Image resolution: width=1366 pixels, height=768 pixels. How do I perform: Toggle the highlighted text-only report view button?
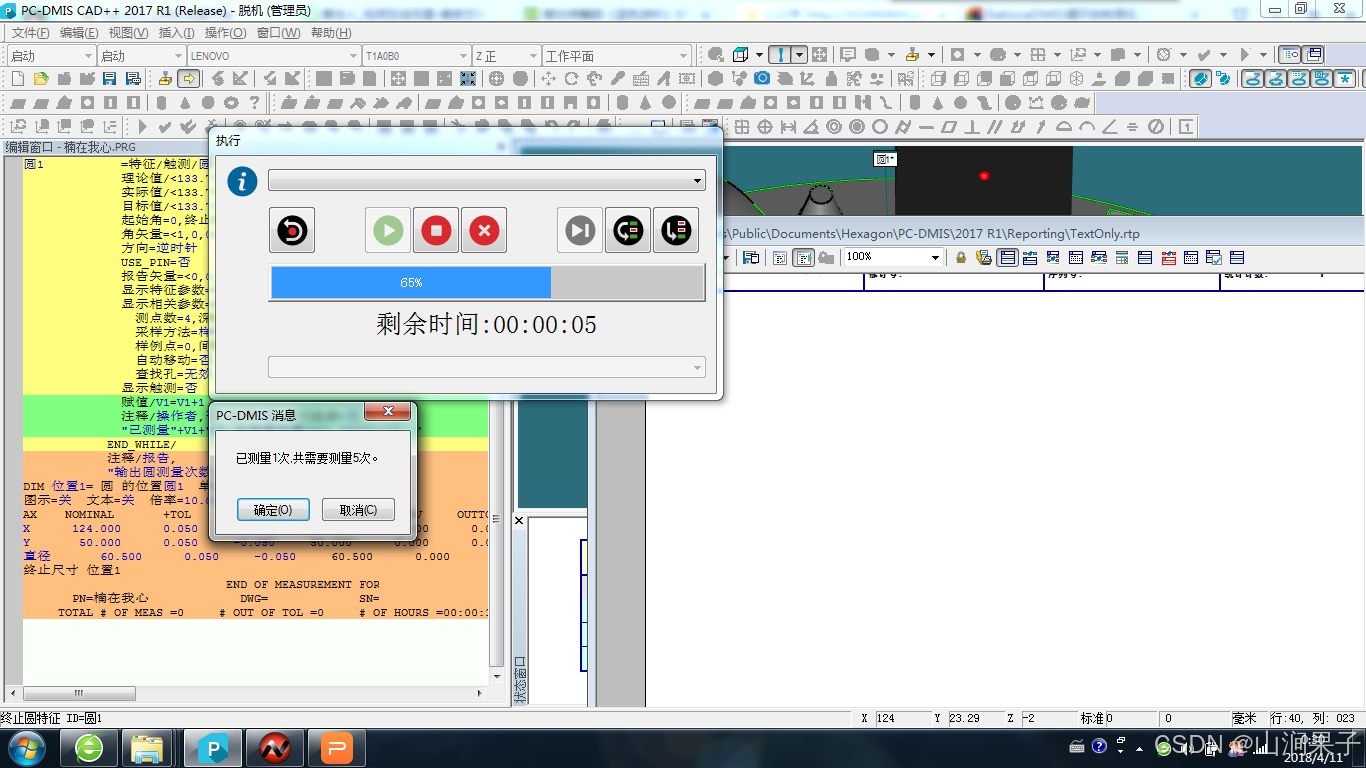(x=1007, y=257)
